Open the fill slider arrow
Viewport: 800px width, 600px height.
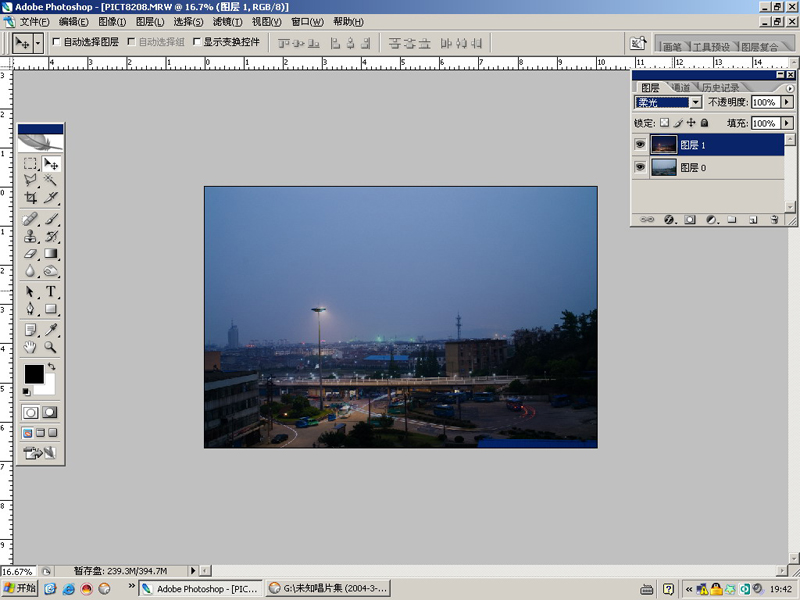(x=787, y=123)
